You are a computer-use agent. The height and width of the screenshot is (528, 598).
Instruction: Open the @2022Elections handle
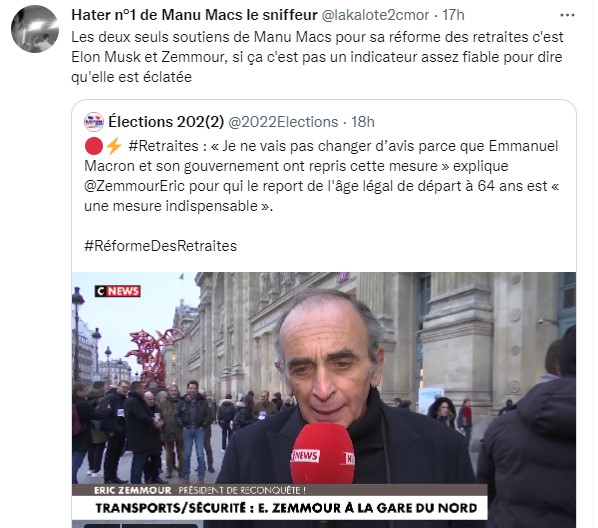point(283,122)
